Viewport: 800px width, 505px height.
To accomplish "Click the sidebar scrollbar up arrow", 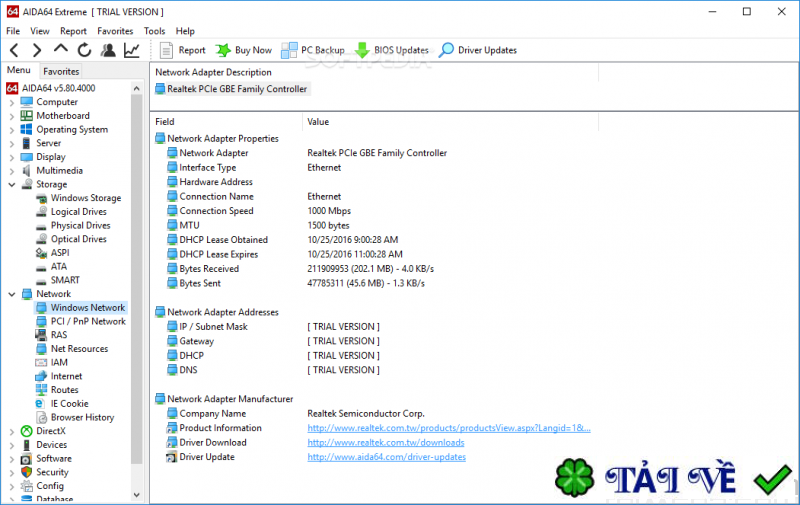I will [x=136, y=89].
